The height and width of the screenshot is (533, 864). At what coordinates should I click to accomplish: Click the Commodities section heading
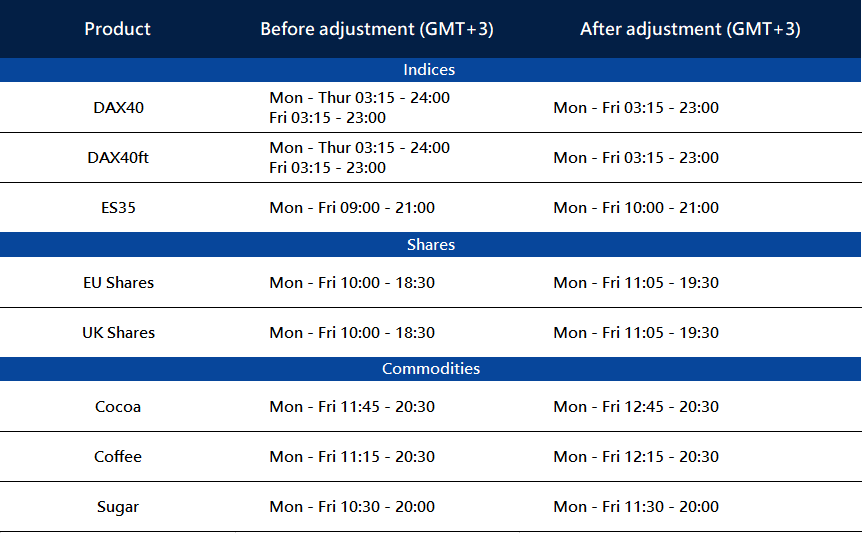431,369
